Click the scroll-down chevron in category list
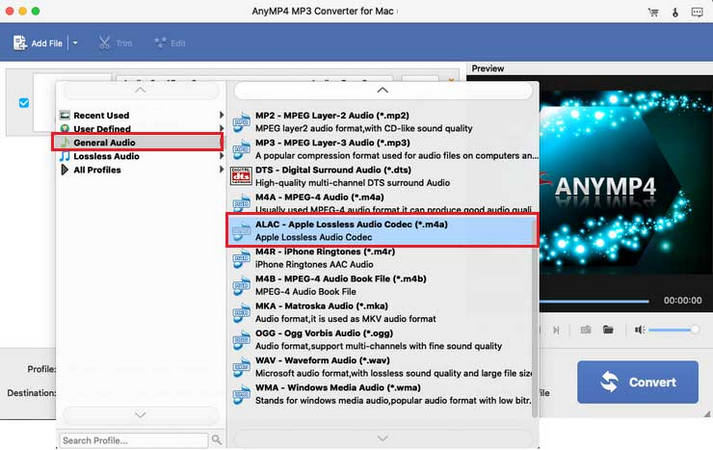Viewport: 713px width, 450px height. (x=141, y=415)
